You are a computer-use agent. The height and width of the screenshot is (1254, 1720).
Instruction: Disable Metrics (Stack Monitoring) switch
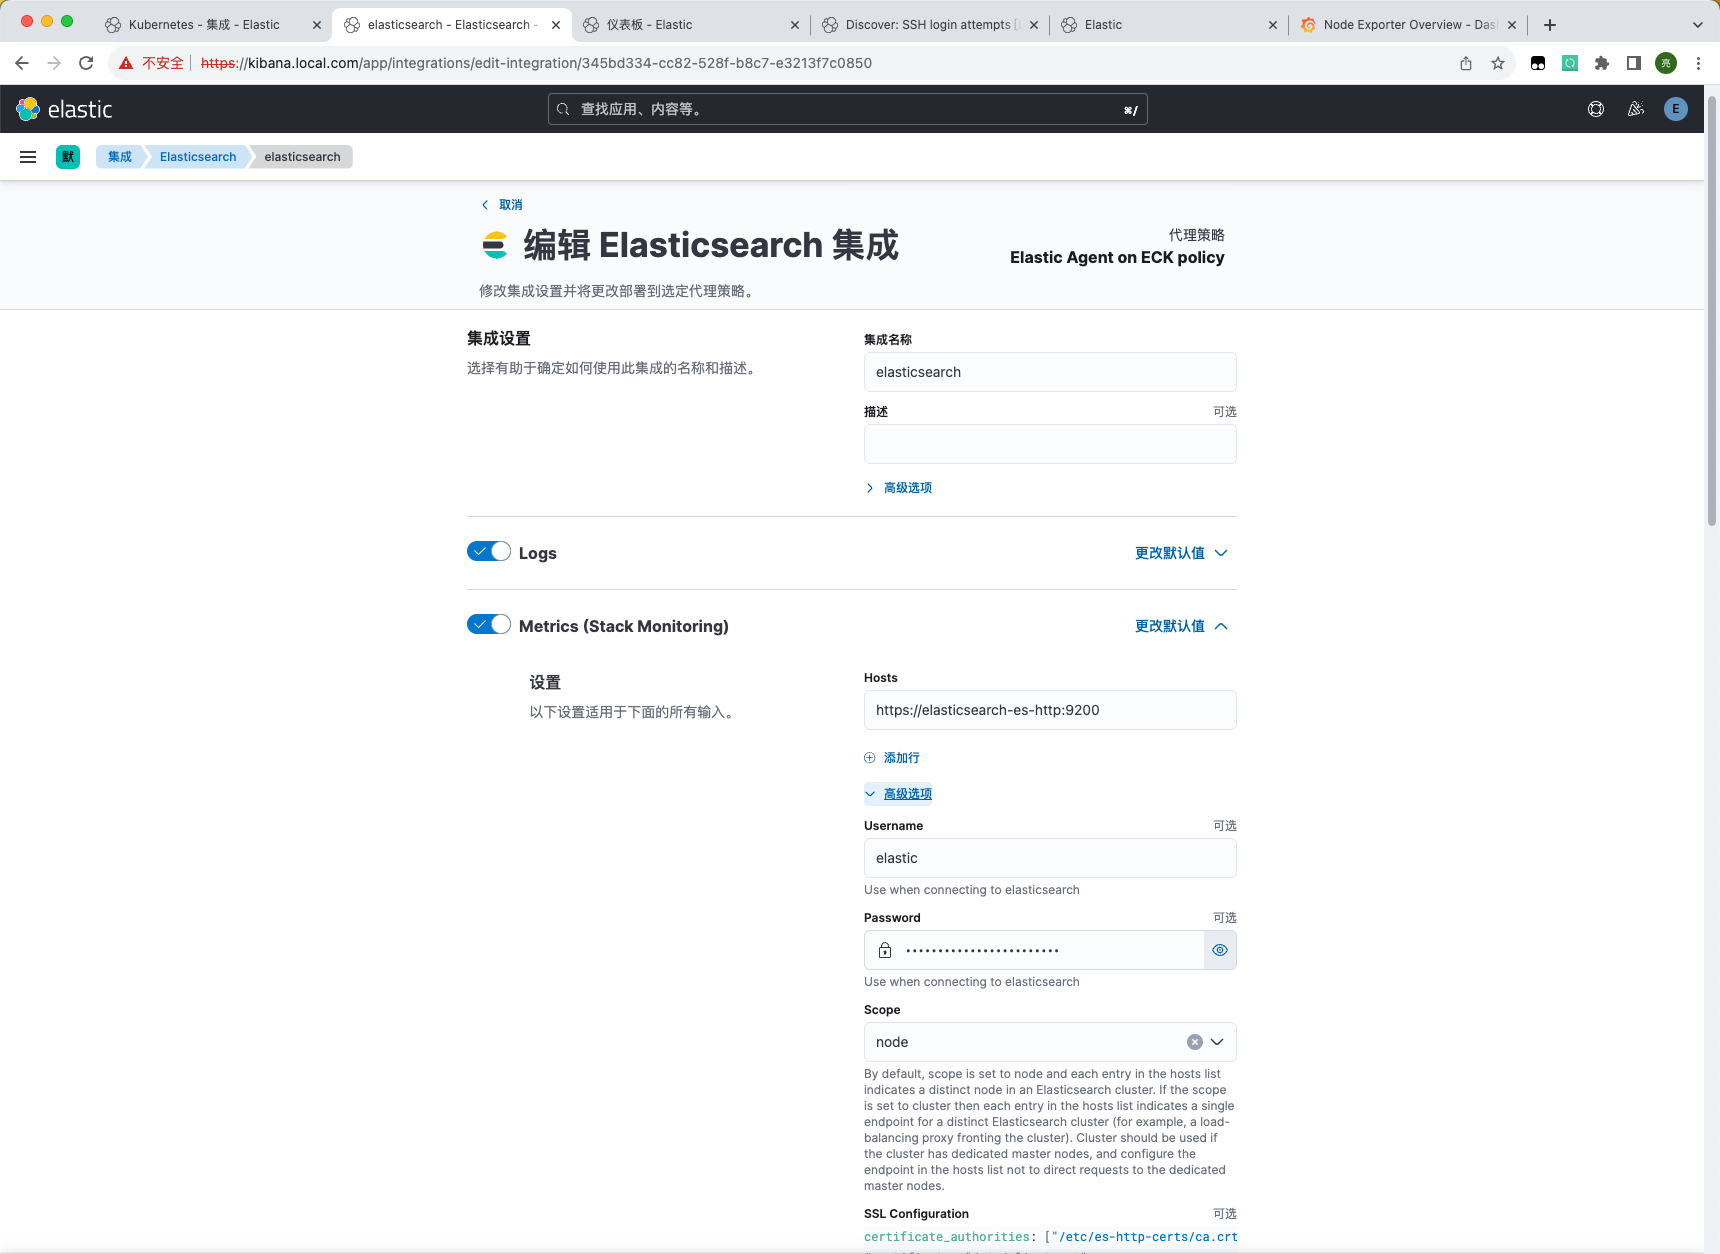point(489,625)
